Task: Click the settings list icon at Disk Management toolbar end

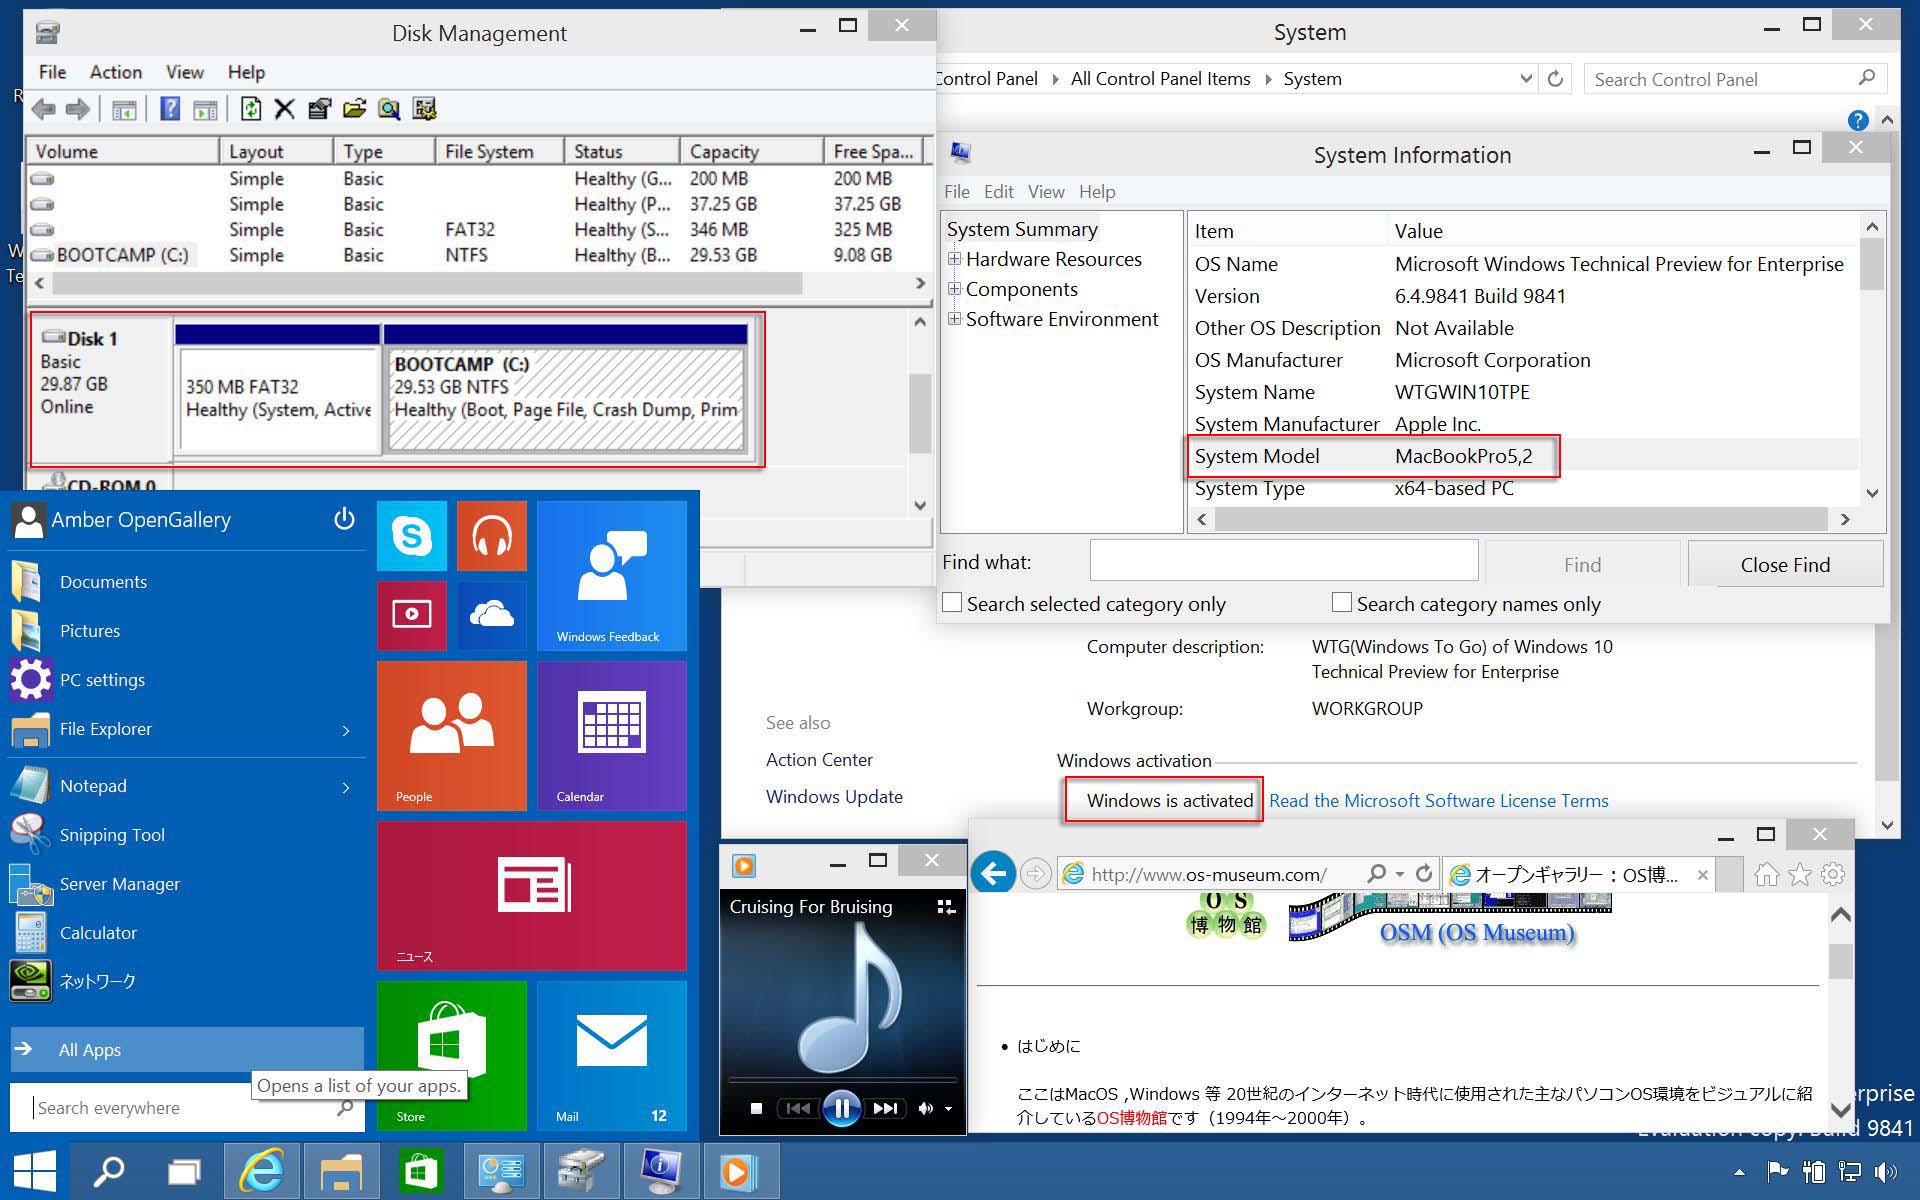Action: point(424,109)
